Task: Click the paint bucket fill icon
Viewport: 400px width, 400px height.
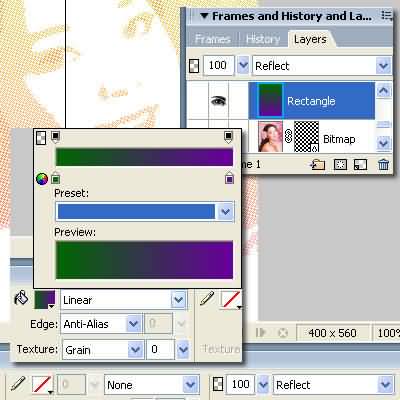Action: point(21,298)
